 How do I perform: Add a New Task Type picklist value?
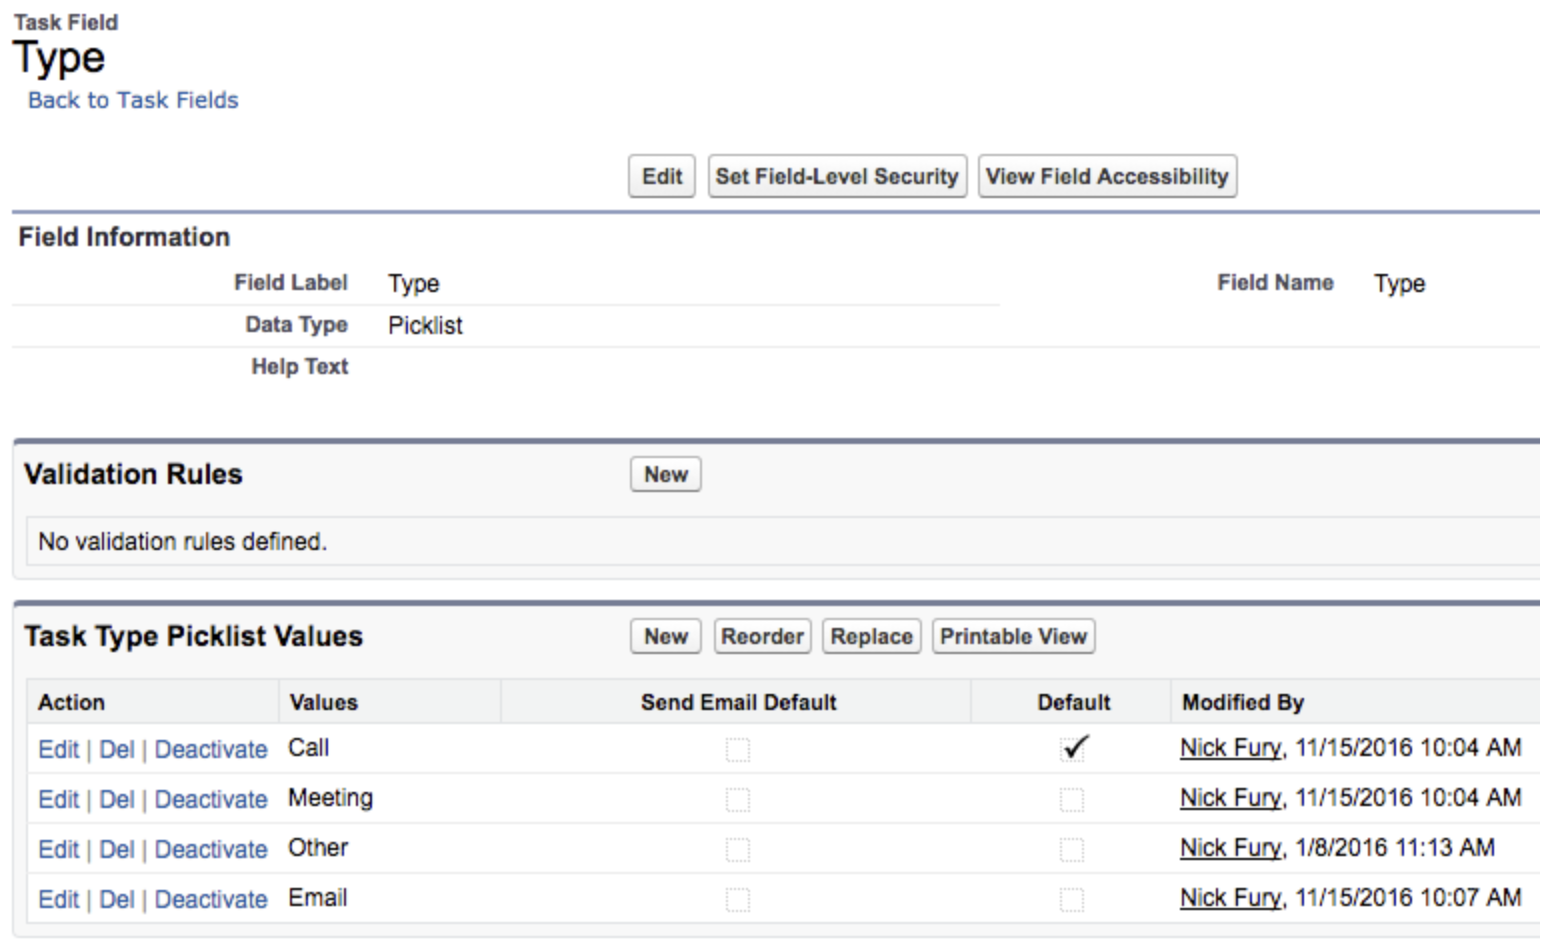(x=666, y=636)
